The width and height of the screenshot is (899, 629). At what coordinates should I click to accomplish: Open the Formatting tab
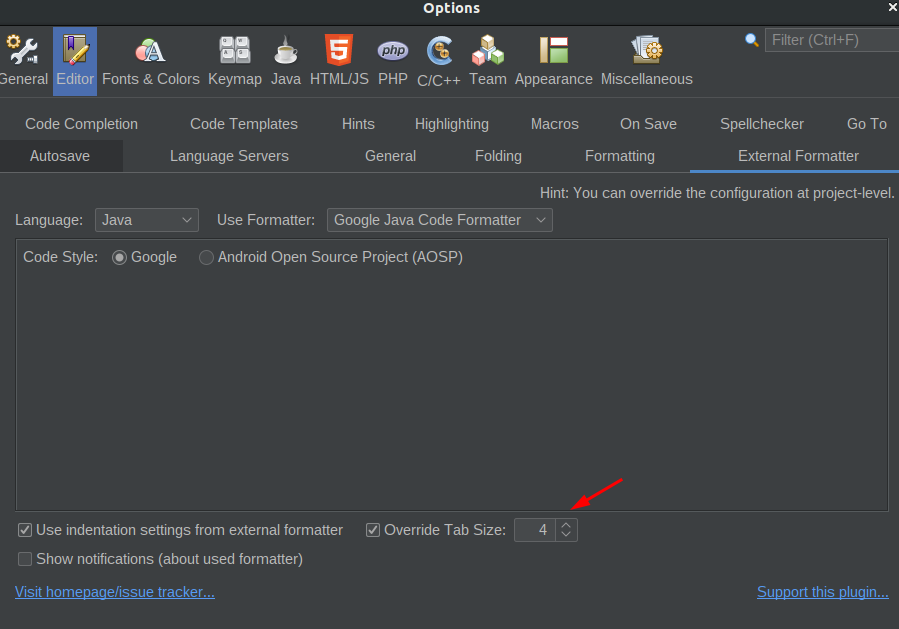click(619, 156)
